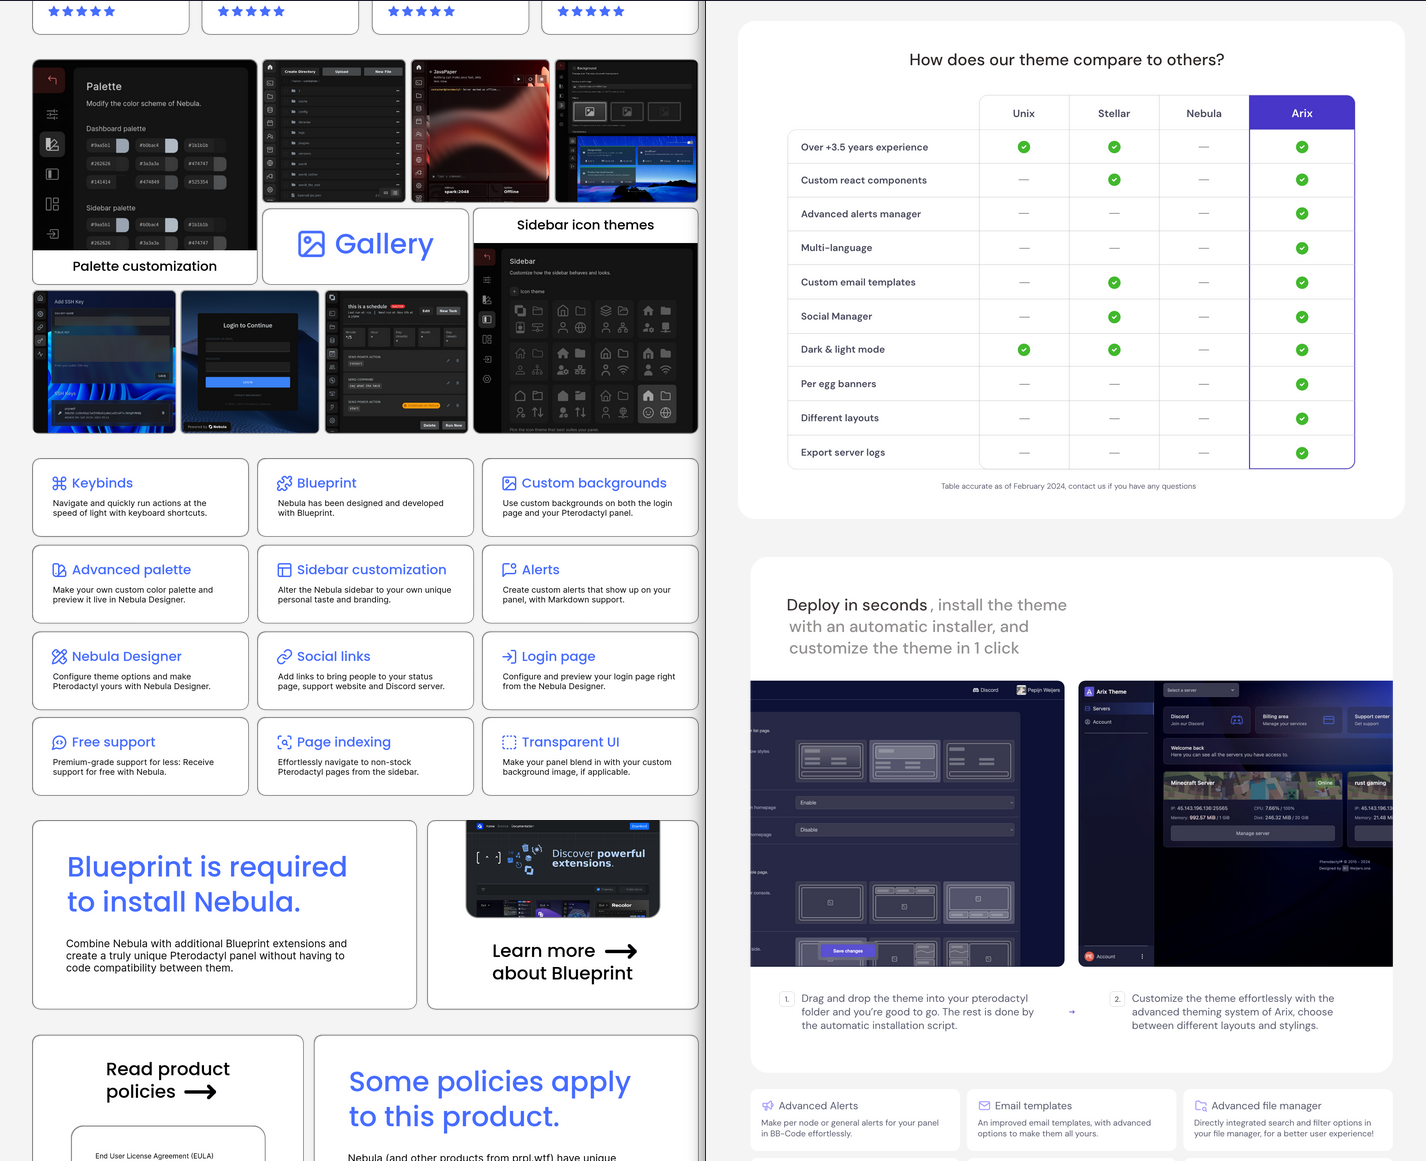Click Stellar checkmark for Custom email templates
The image size is (1426, 1161).
[1114, 283]
